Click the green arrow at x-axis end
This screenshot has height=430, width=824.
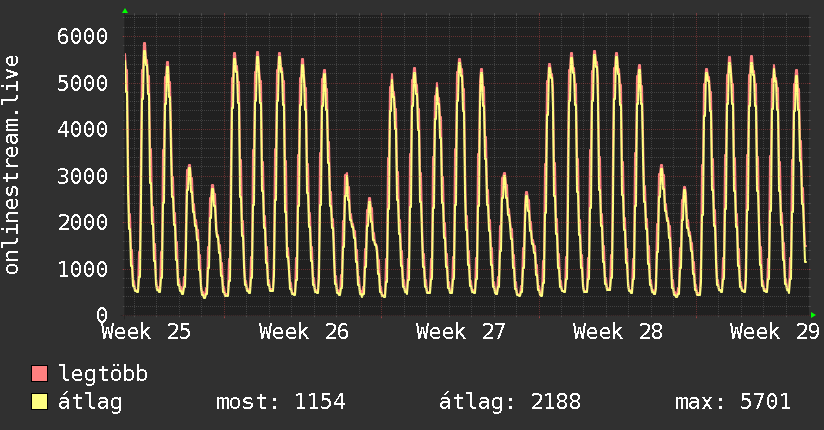[813, 315]
